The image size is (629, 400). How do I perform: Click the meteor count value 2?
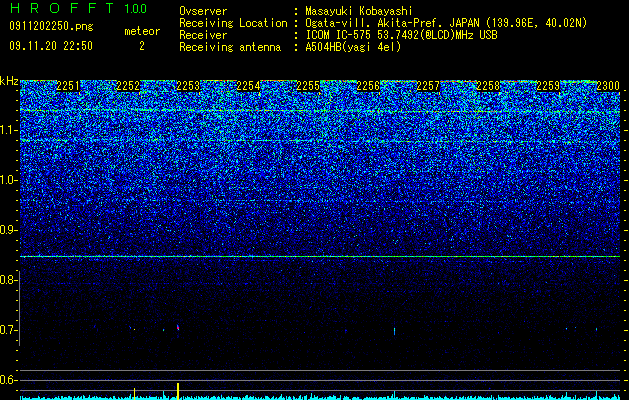pos(142,46)
